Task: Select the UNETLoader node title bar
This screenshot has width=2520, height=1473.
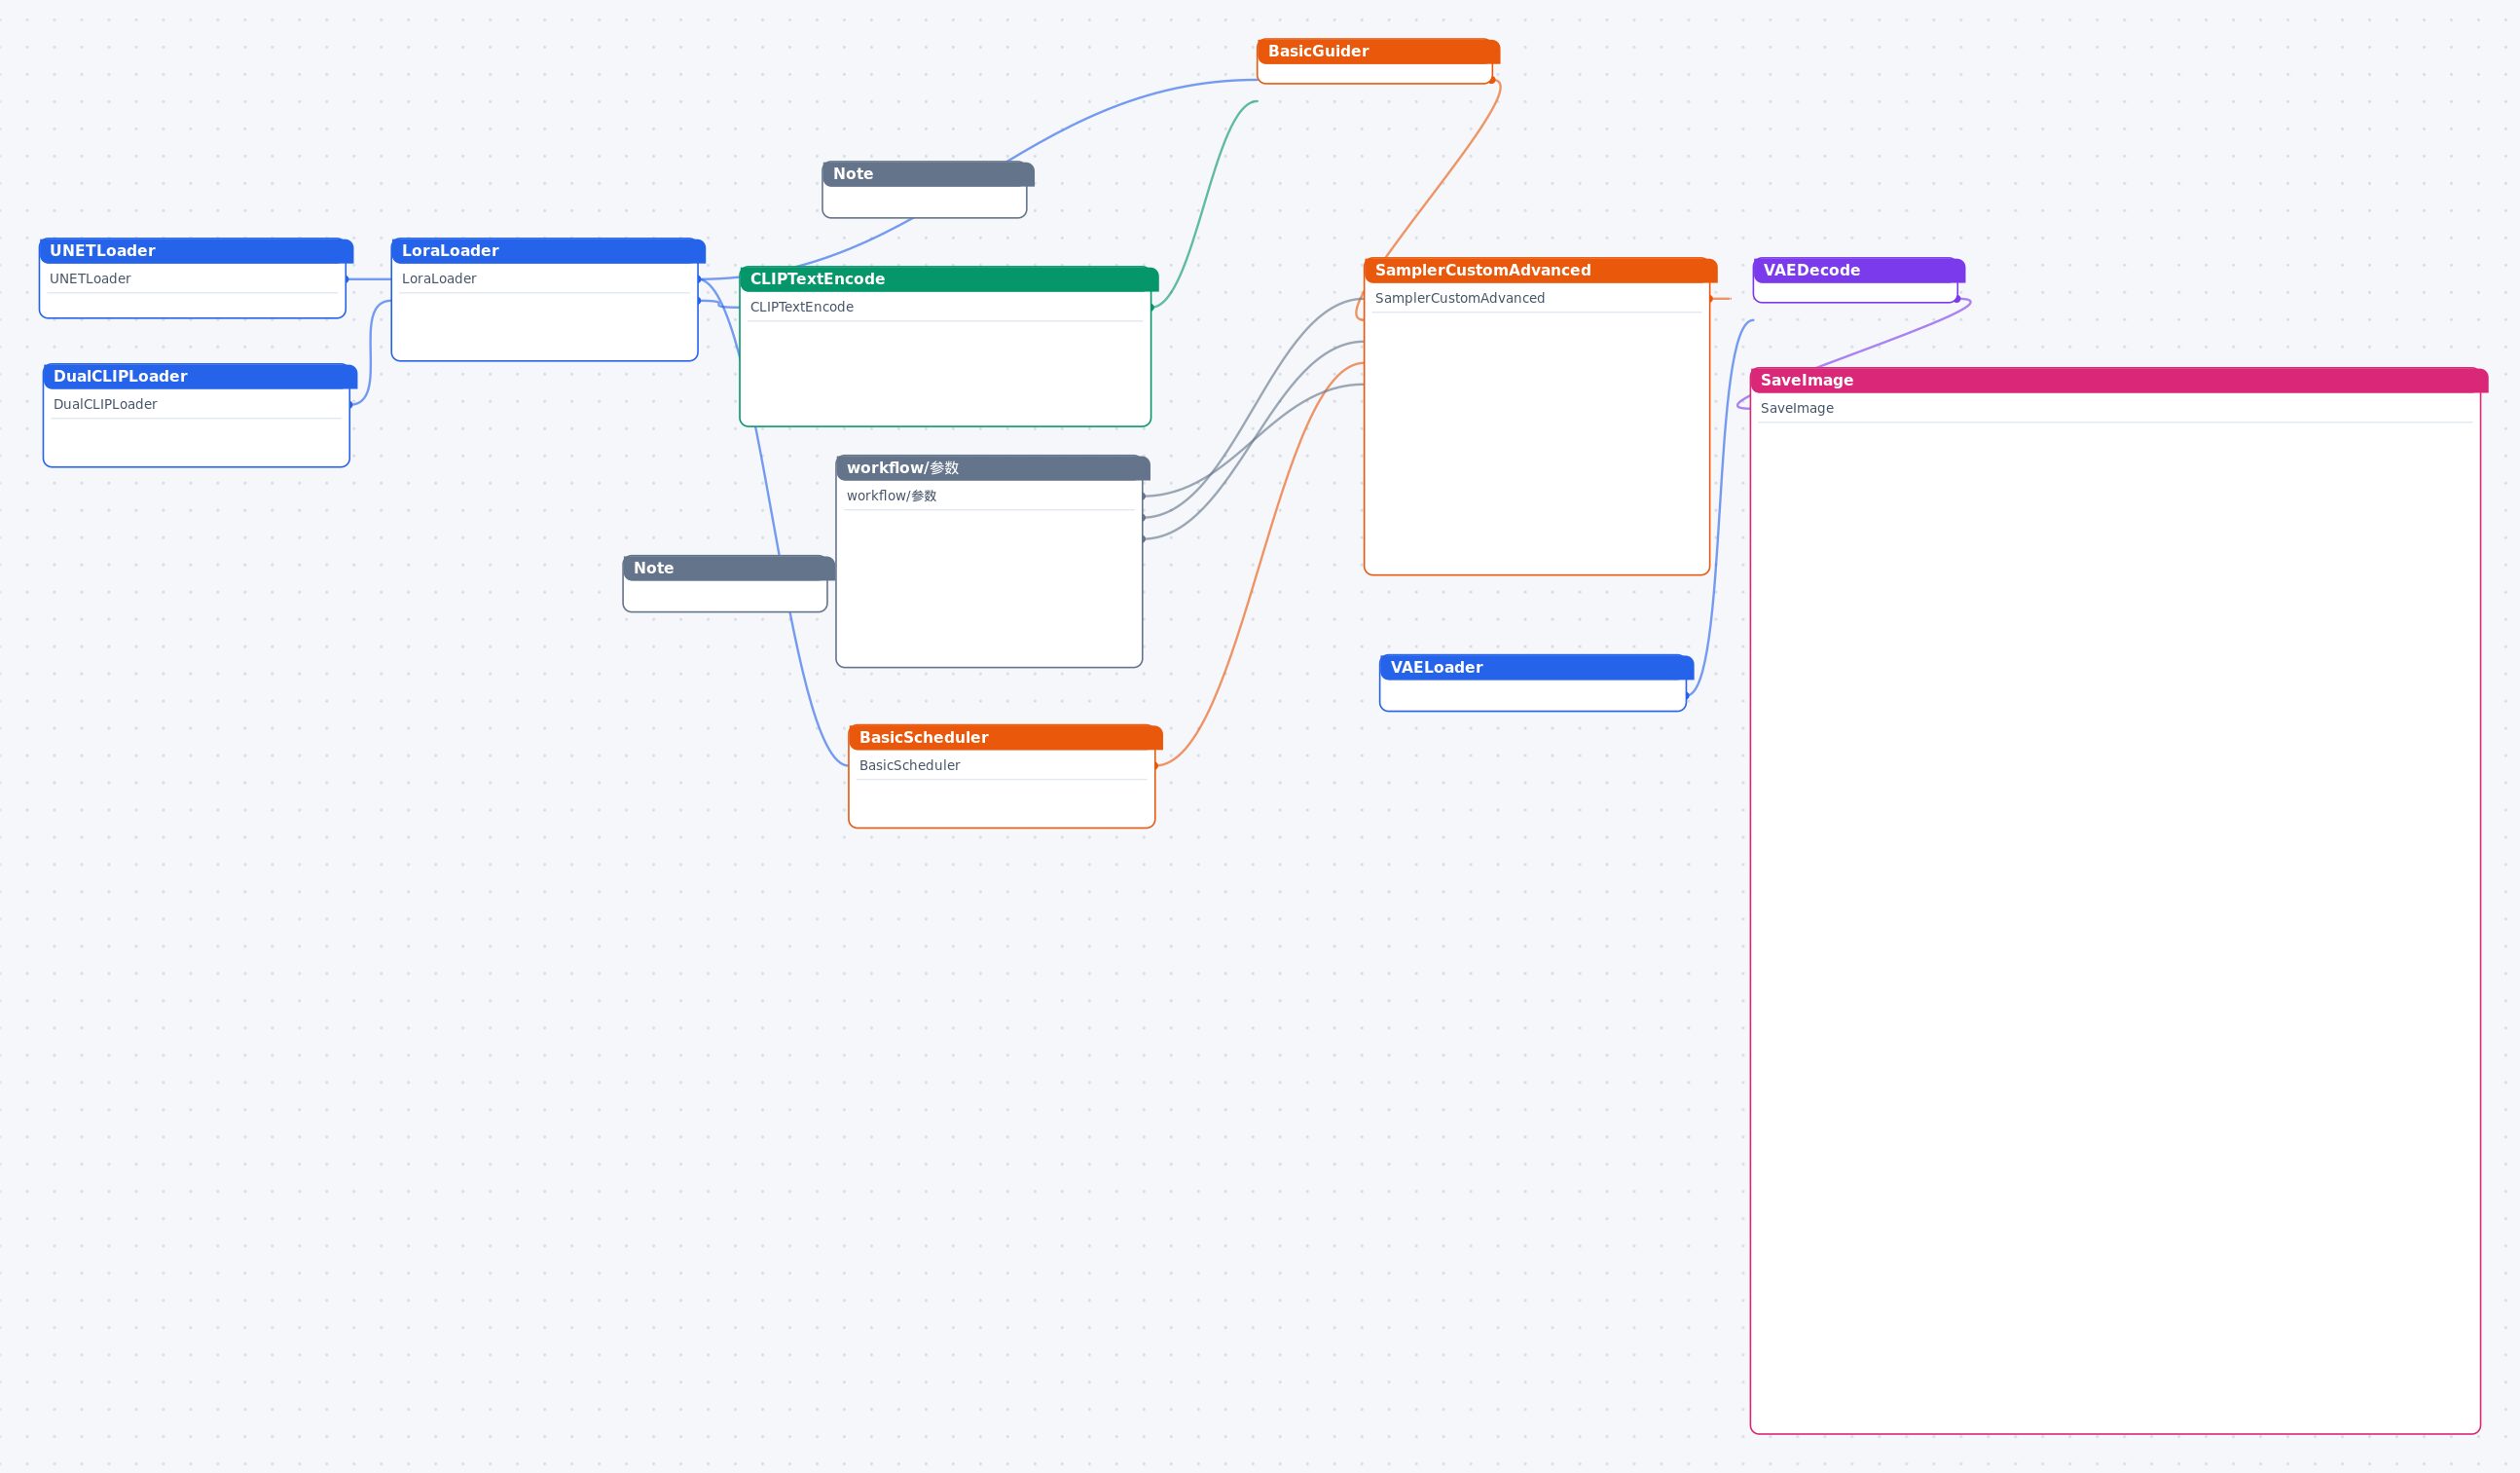Action: coord(196,251)
